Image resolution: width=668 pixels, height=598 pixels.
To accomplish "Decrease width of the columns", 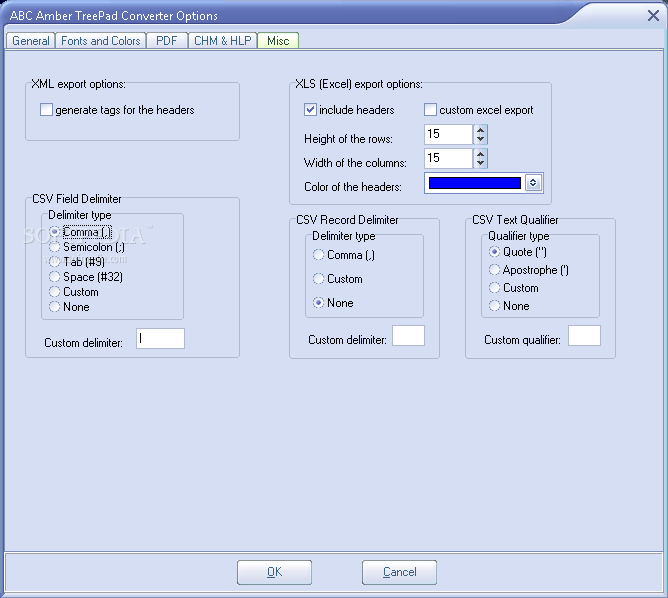I will pos(481,163).
